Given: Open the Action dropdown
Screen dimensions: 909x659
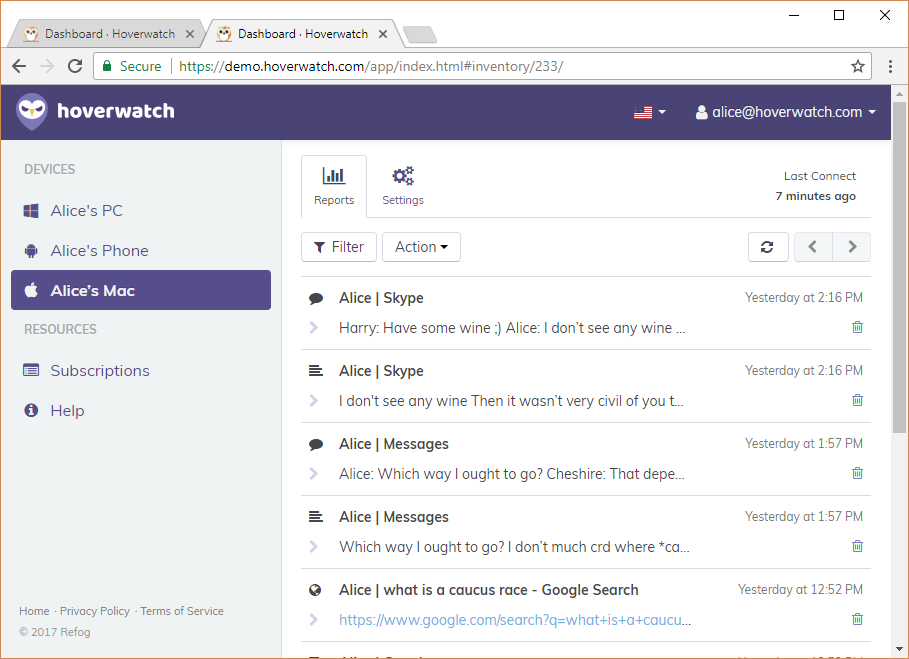Looking at the screenshot, I should [421, 247].
